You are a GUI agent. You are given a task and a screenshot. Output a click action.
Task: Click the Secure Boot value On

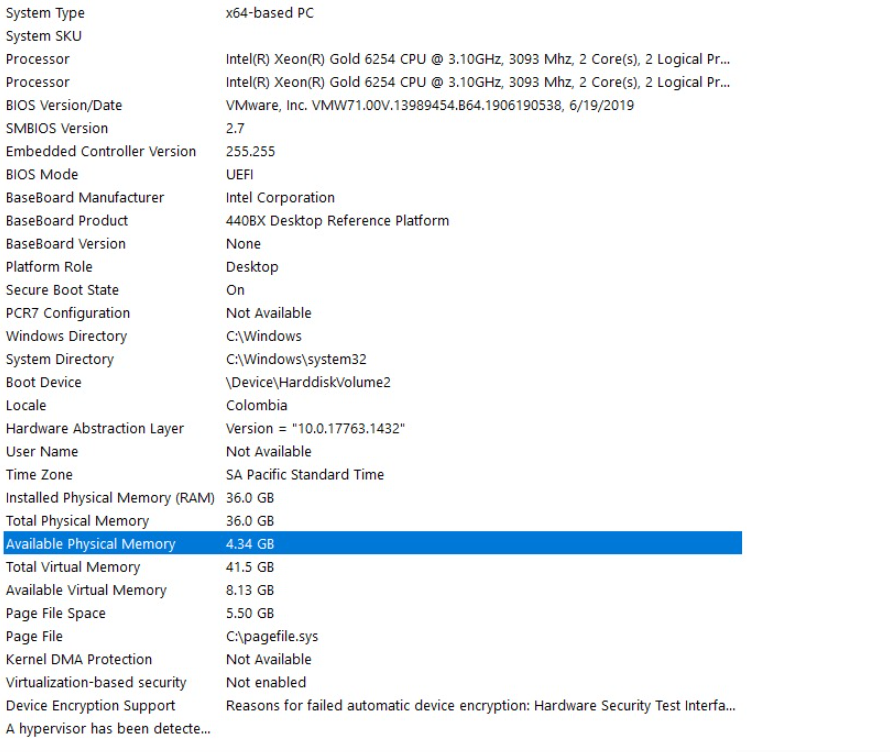(235, 290)
